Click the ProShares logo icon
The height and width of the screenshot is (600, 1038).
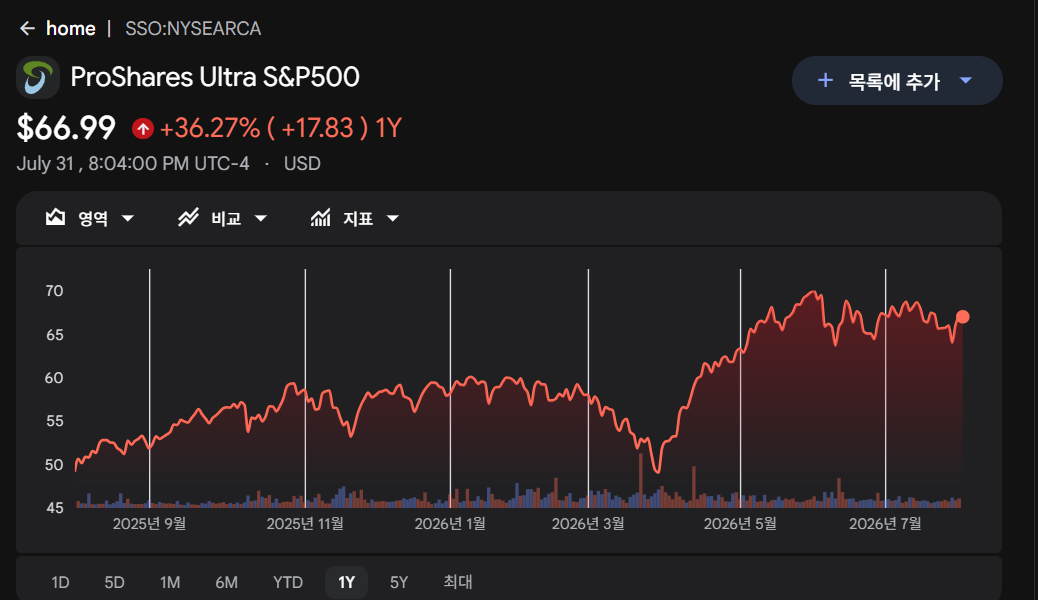pyautogui.click(x=38, y=77)
